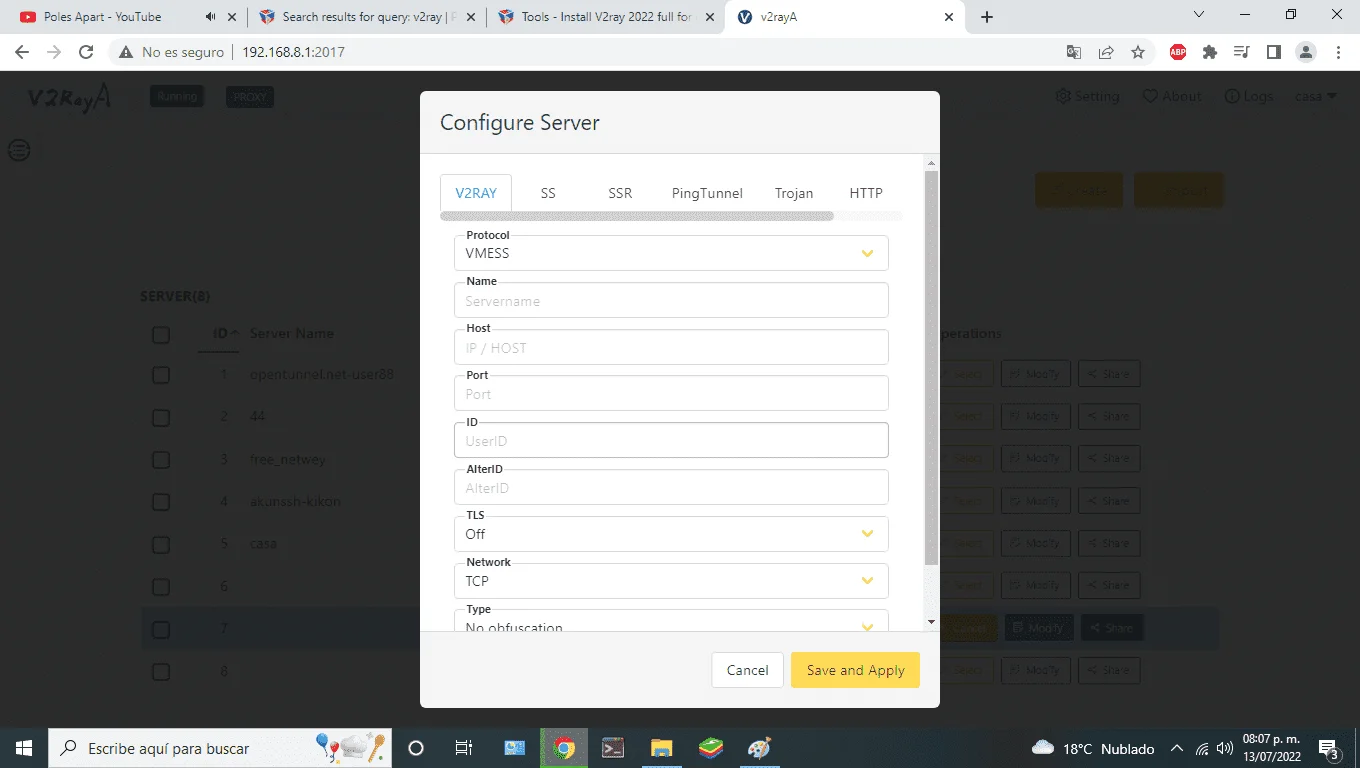The height and width of the screenshot is (768, 1360).
Task: Open the Chrome profile avatar
Action: [x=1306, y=52]
